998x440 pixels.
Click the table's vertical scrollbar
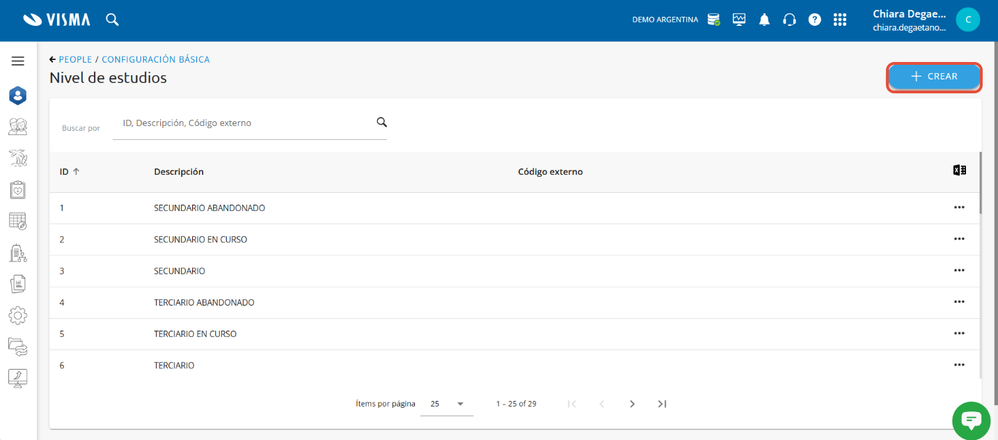pyautogui.click(x=980, y=182)
